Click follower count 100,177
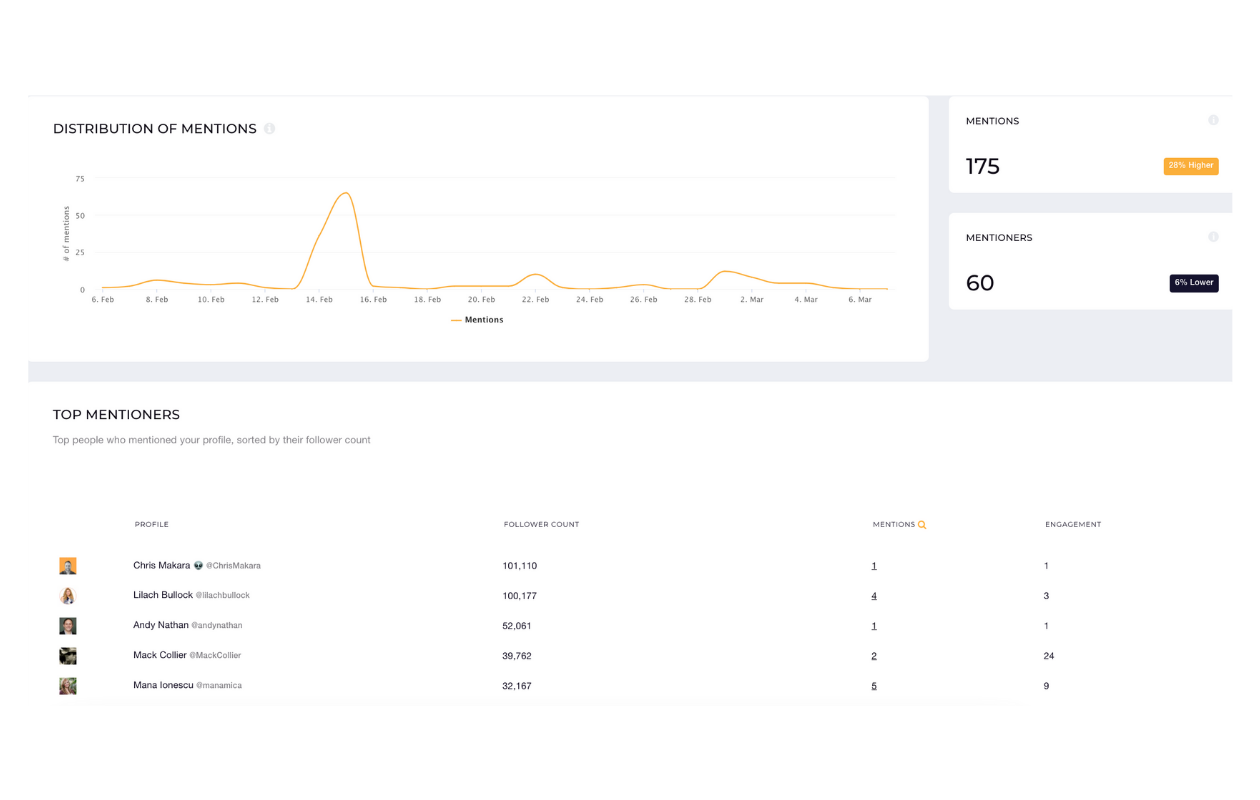The image size is (1260, 800). (x=520, y=596)
